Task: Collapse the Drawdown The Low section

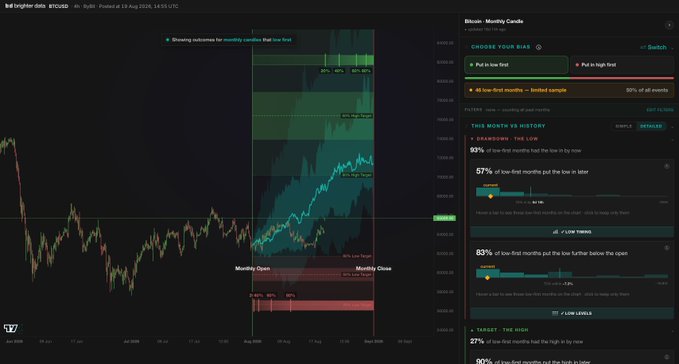Action: click(x=672, y=139)
